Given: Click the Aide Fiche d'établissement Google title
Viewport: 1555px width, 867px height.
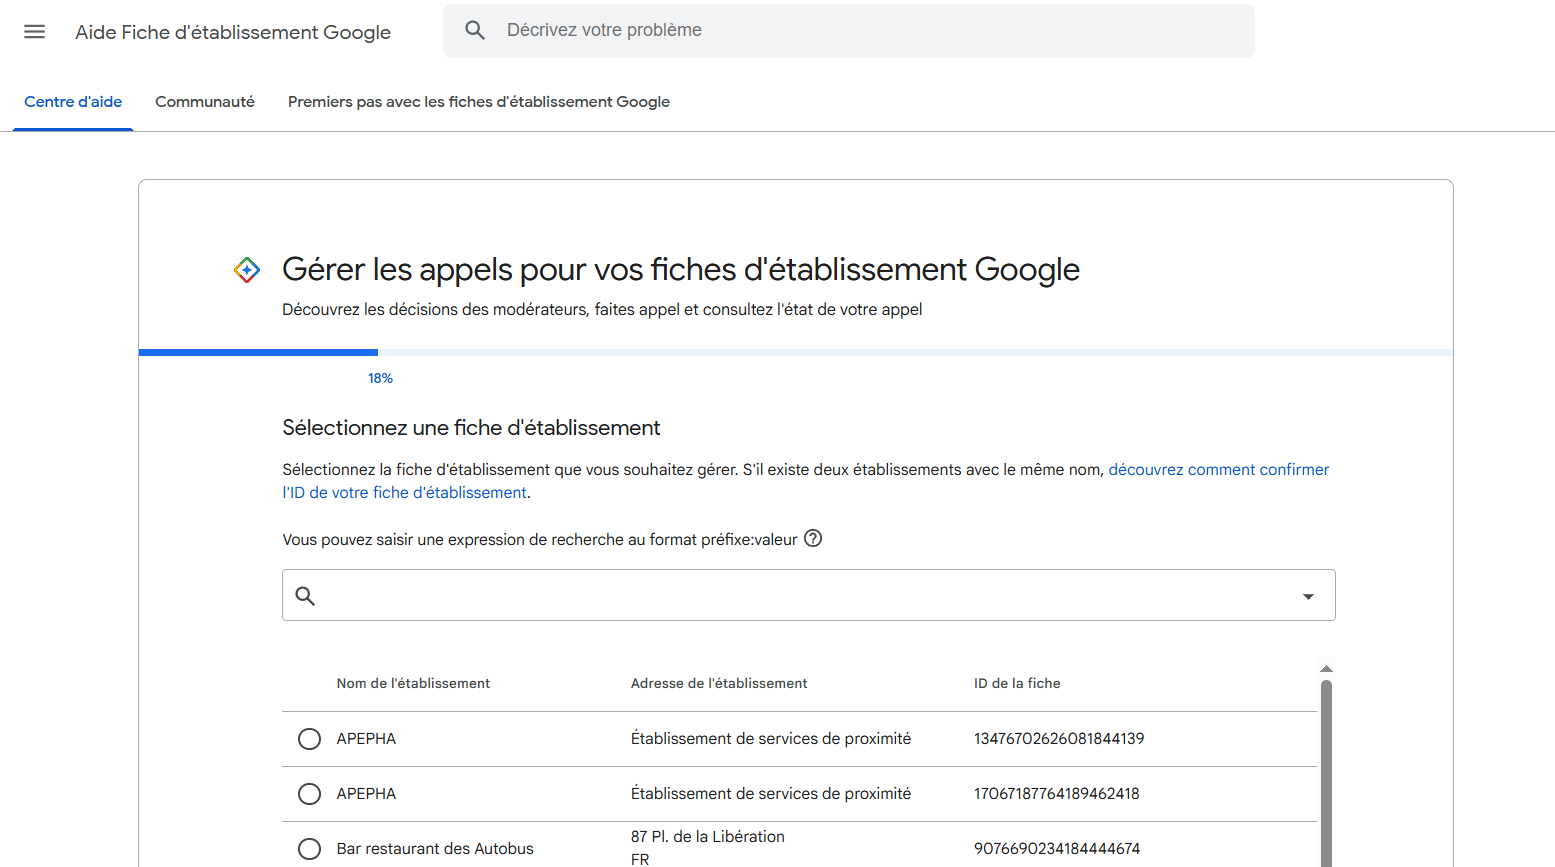Looking at the screenshot, I should coord(233,32).
